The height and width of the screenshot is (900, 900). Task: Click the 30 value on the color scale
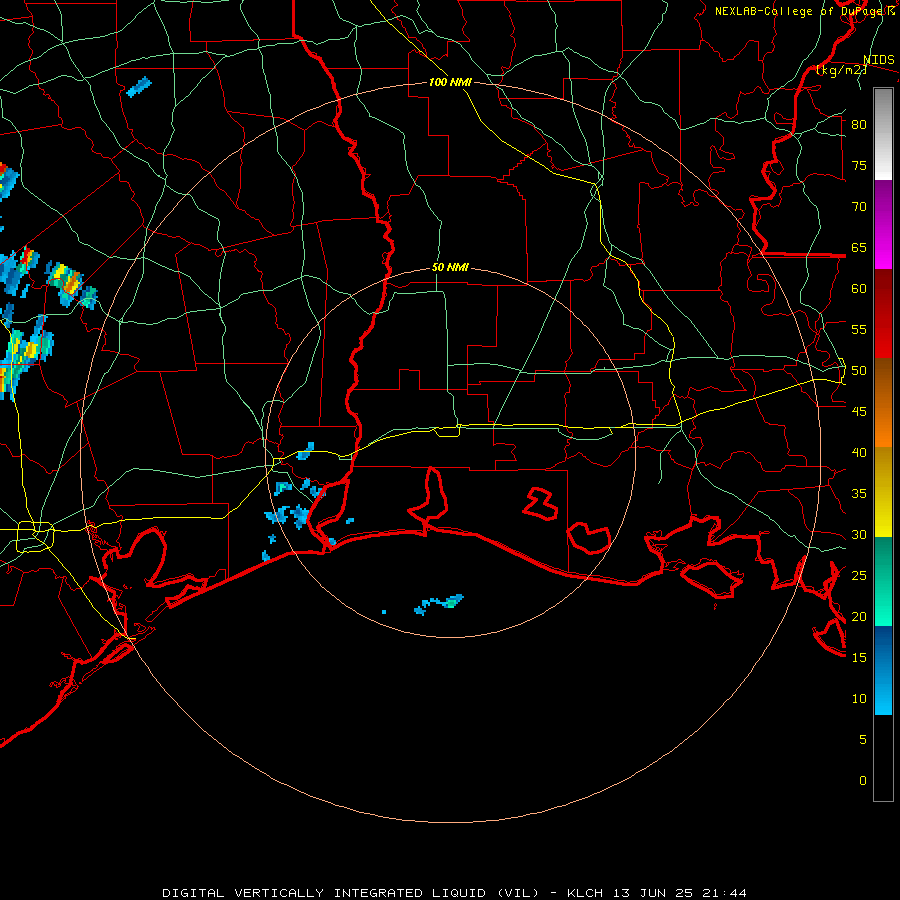click(x=859, y=534)
